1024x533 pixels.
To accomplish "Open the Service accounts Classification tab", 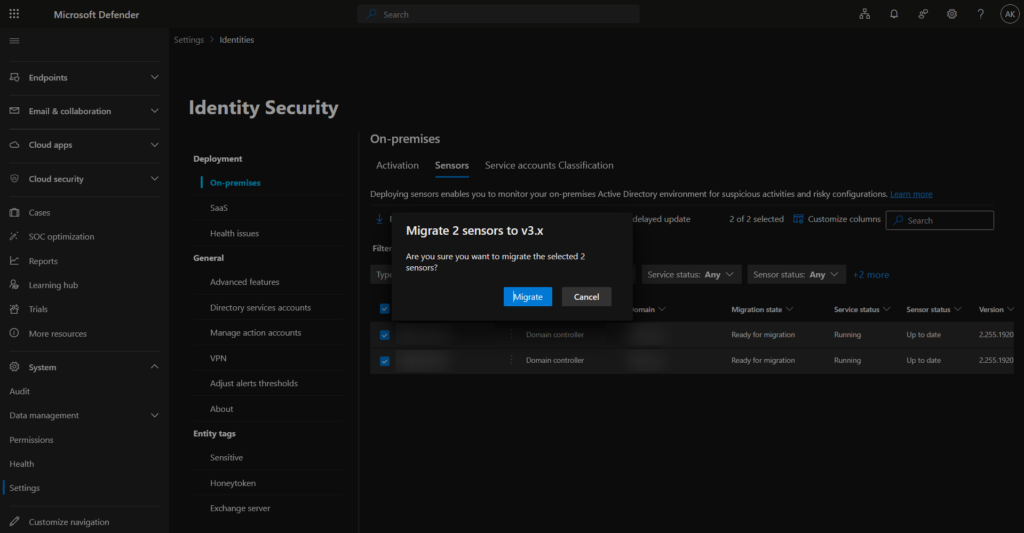I will coord(549,165).
